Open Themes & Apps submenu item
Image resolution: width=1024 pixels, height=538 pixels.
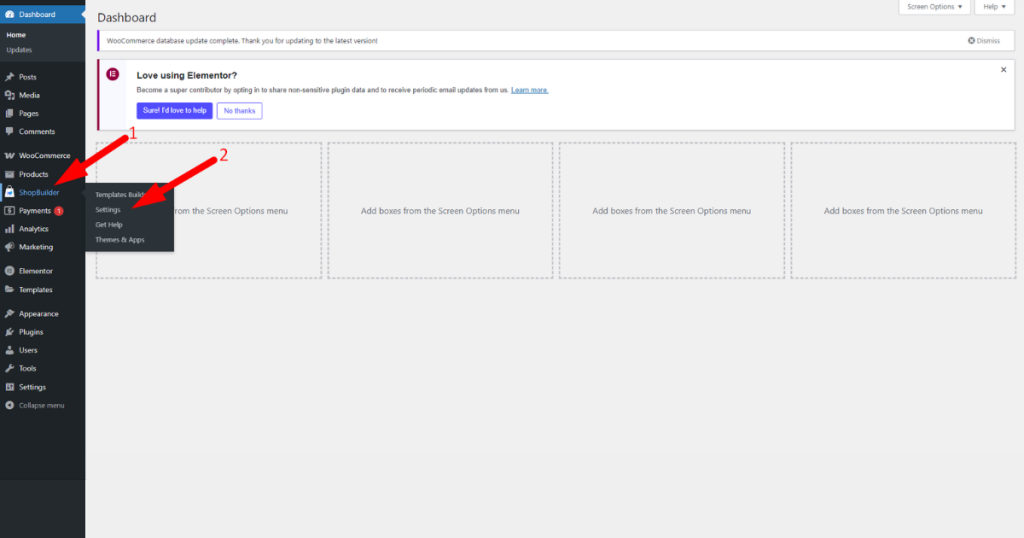(120, 240)
